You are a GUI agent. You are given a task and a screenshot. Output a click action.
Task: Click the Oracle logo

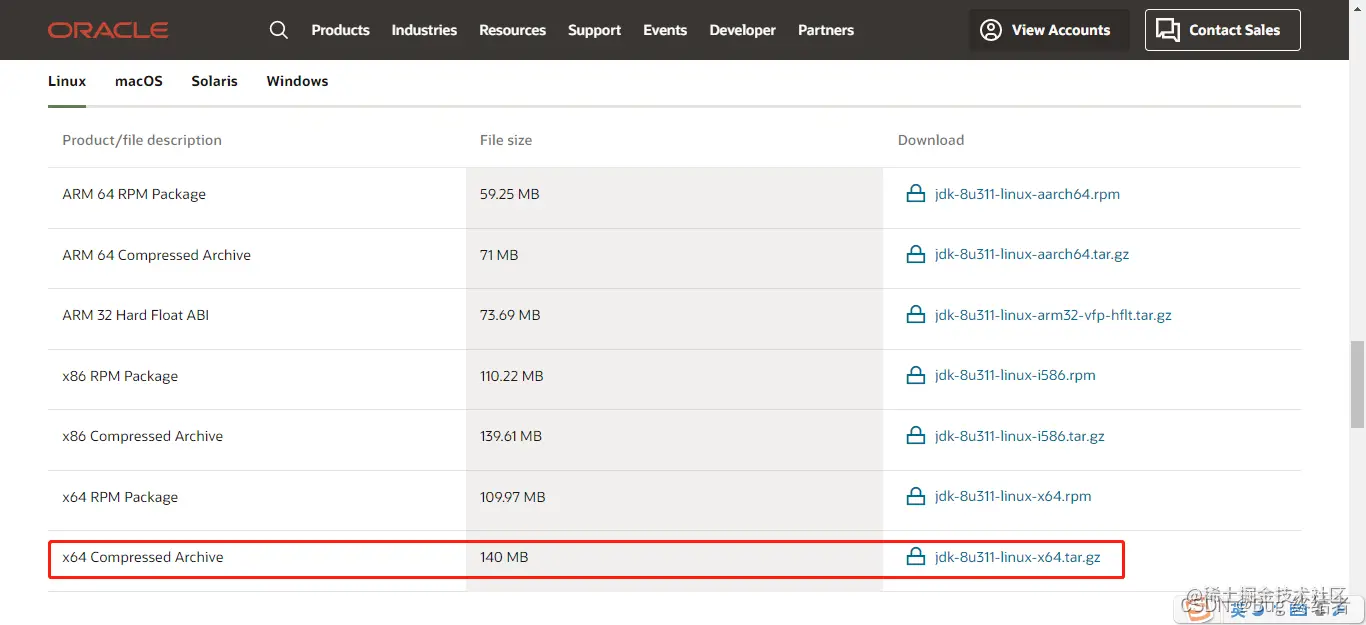pos(108,30)
